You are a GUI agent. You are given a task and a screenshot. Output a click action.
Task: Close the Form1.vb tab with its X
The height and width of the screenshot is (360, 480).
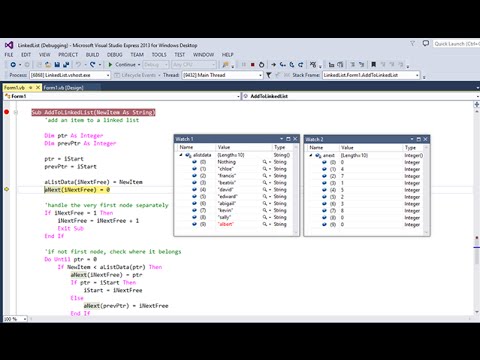tap(38, 87)
